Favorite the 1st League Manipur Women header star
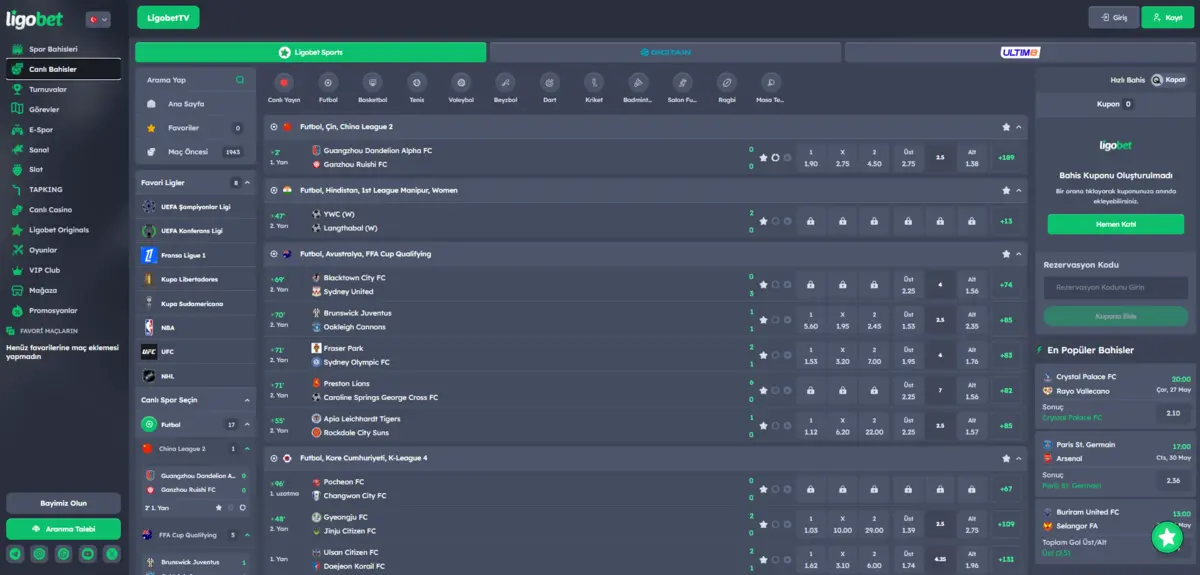 1006,190
